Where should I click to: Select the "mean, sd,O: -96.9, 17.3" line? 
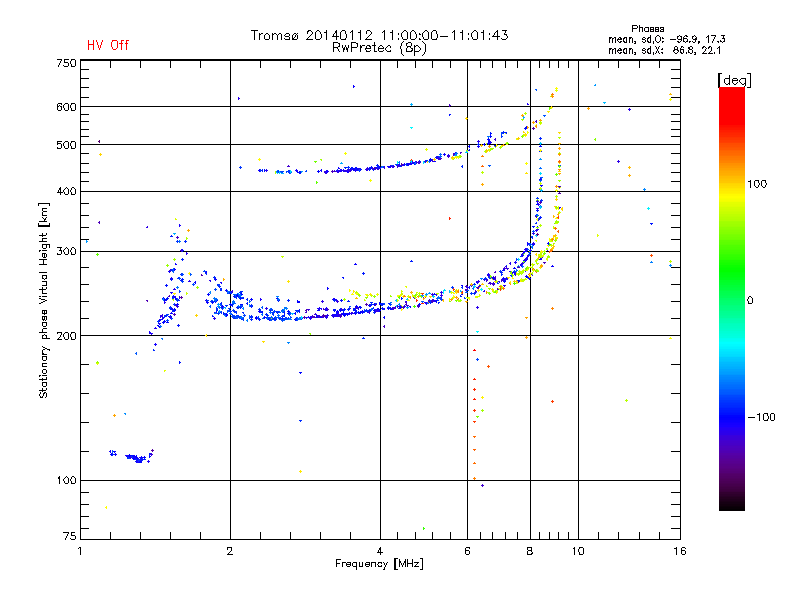[666, 39]
